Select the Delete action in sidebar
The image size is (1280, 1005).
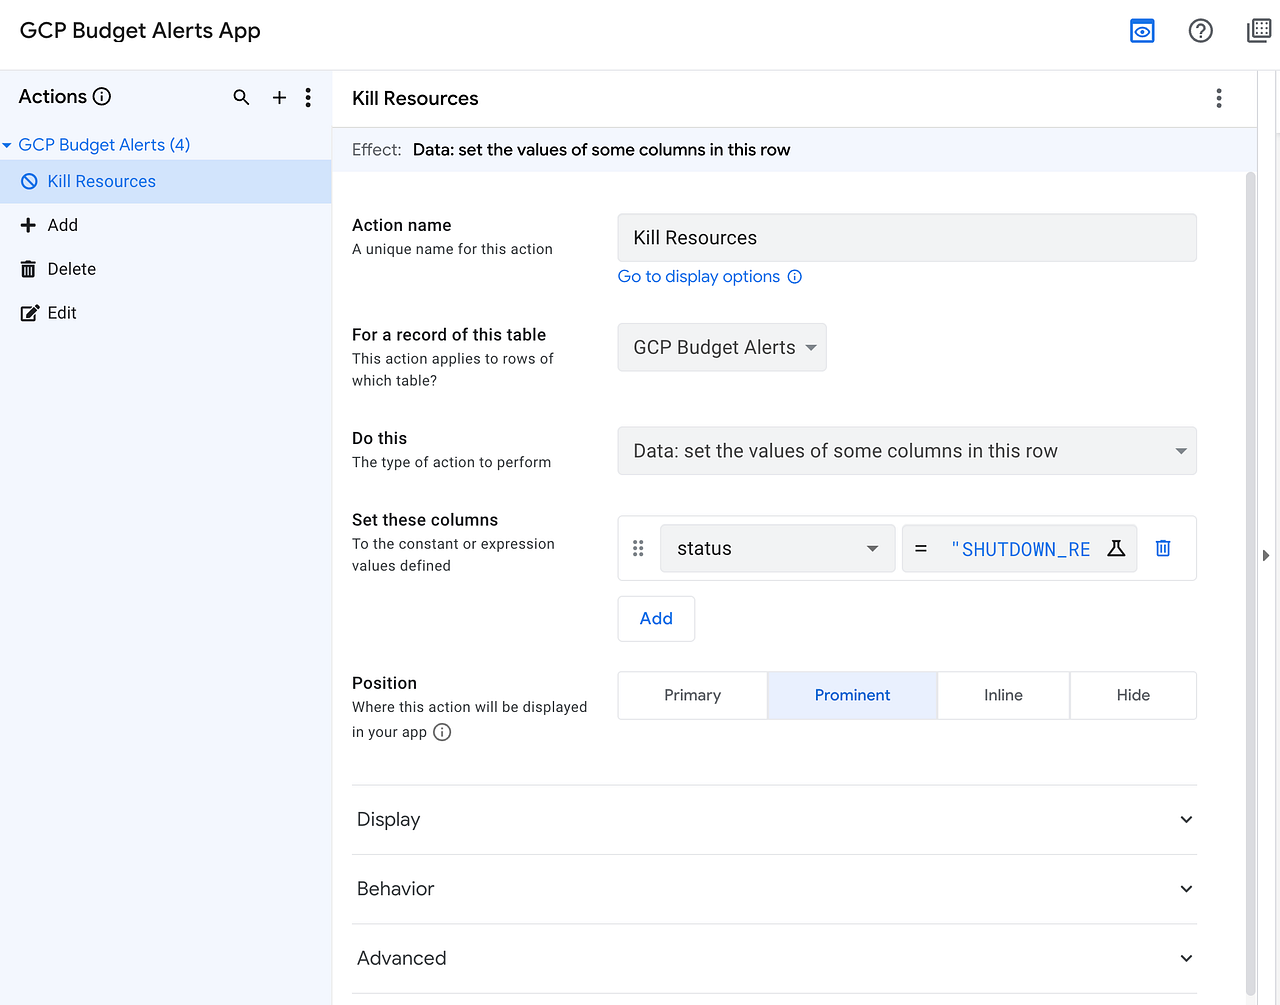pyautogui.click(x=165, y=269)
